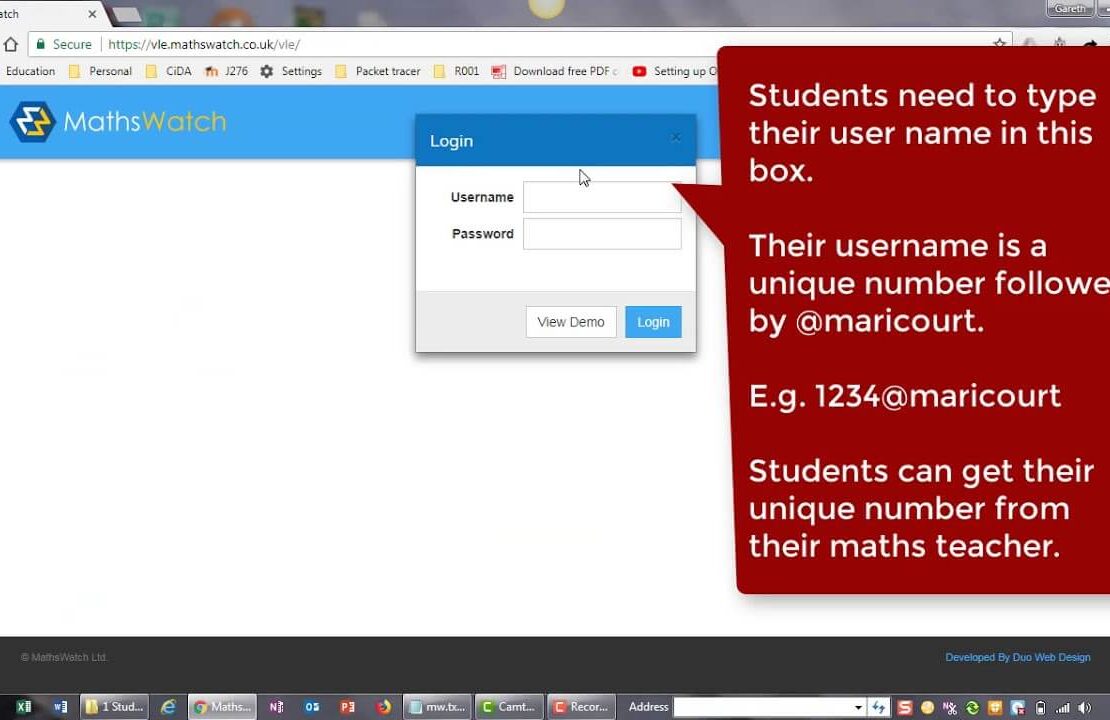The height and width of the screenshot is (720, 1110).
Task: Click the Address toolbar refresh arrows
Action: [879, 707]
